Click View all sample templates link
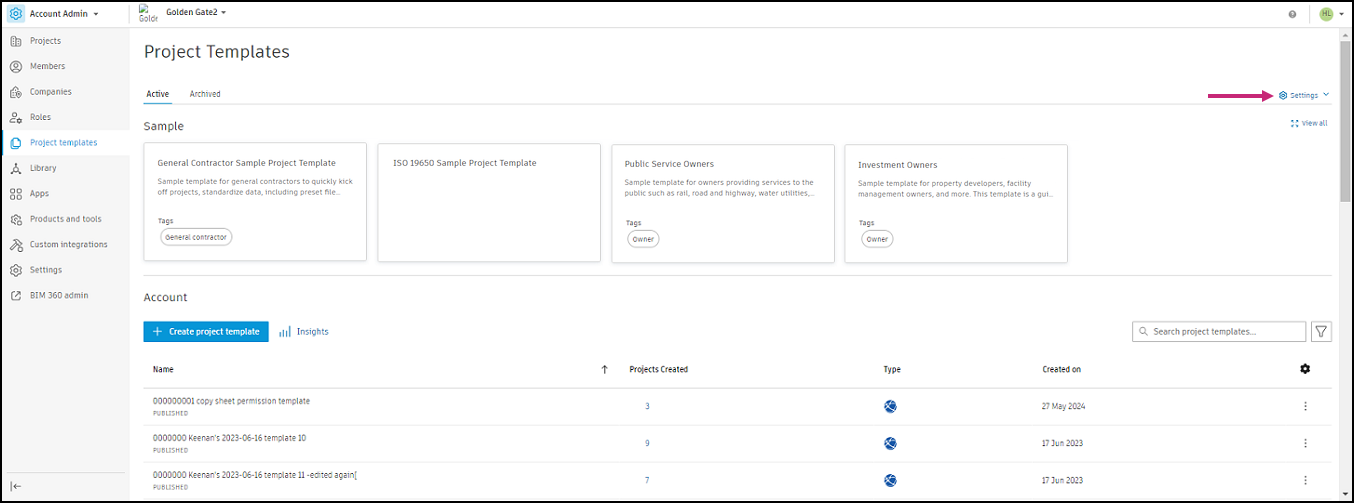 point(1309,123)
